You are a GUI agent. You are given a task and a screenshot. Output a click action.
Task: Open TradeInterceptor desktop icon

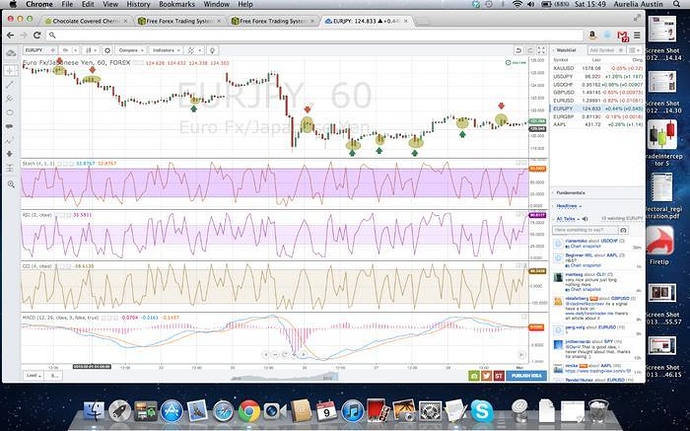(662, 143)
